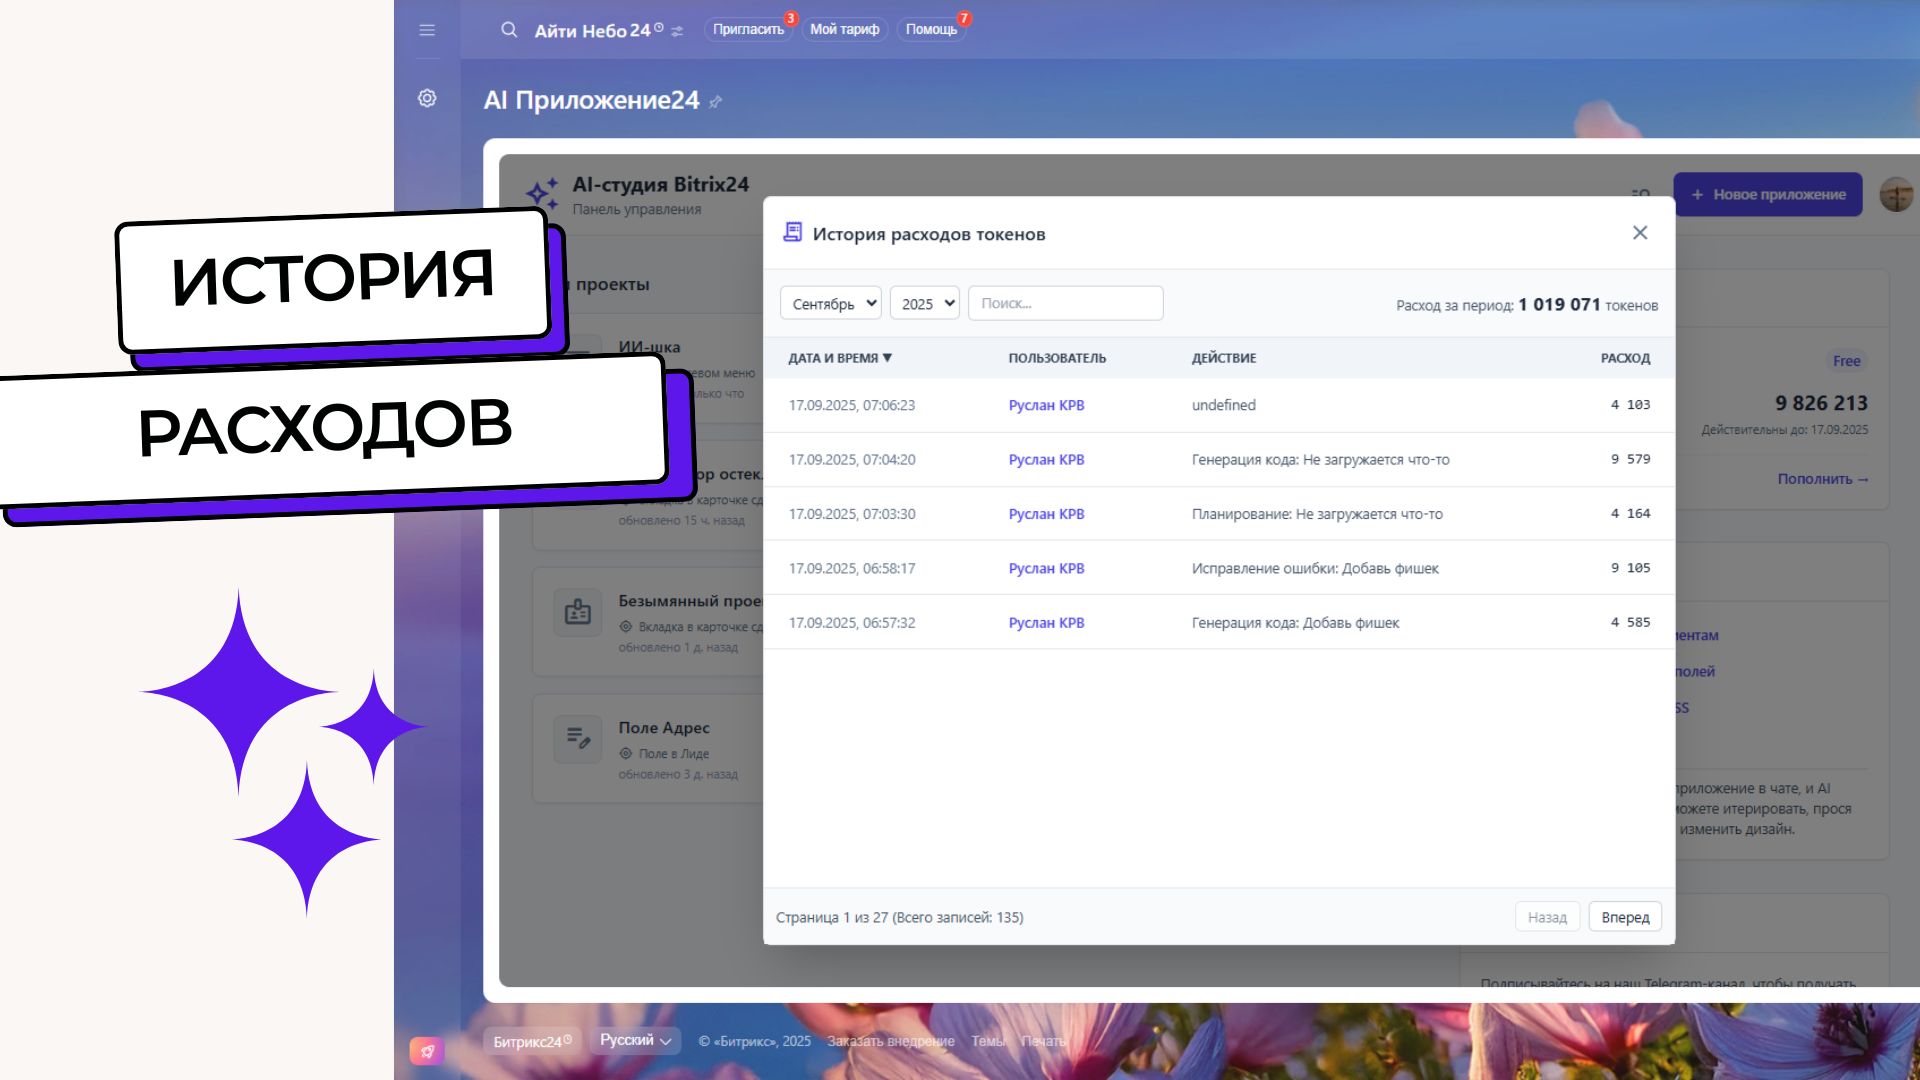Open the Сентябрь month dropdown

click(x=830, y=304)
